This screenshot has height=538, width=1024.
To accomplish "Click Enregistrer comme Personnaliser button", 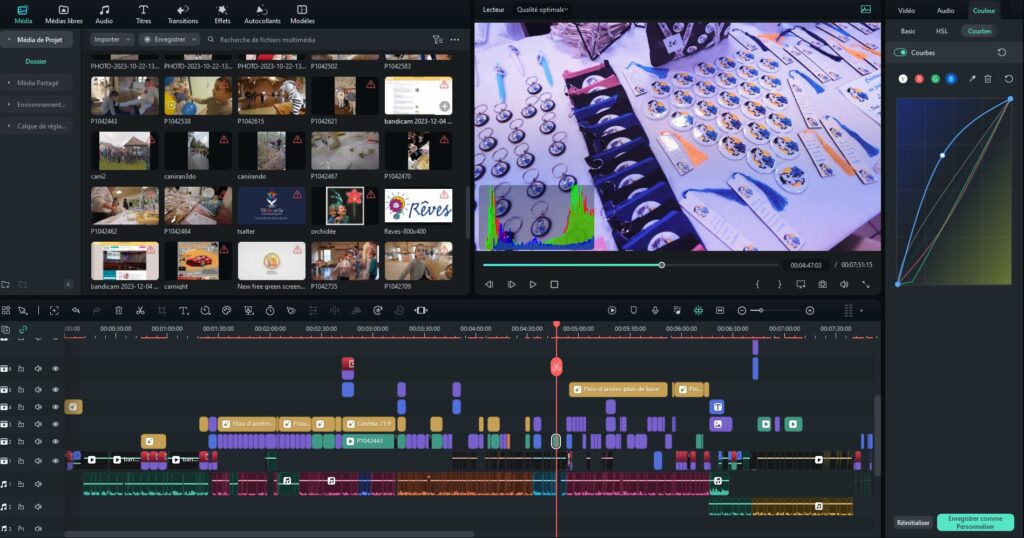I will 975,522.
